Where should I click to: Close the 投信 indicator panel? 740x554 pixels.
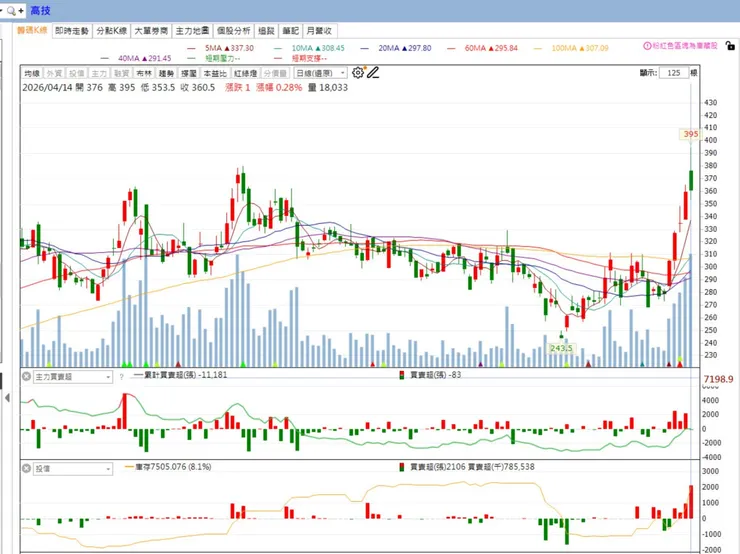click(x=26, y=468)
